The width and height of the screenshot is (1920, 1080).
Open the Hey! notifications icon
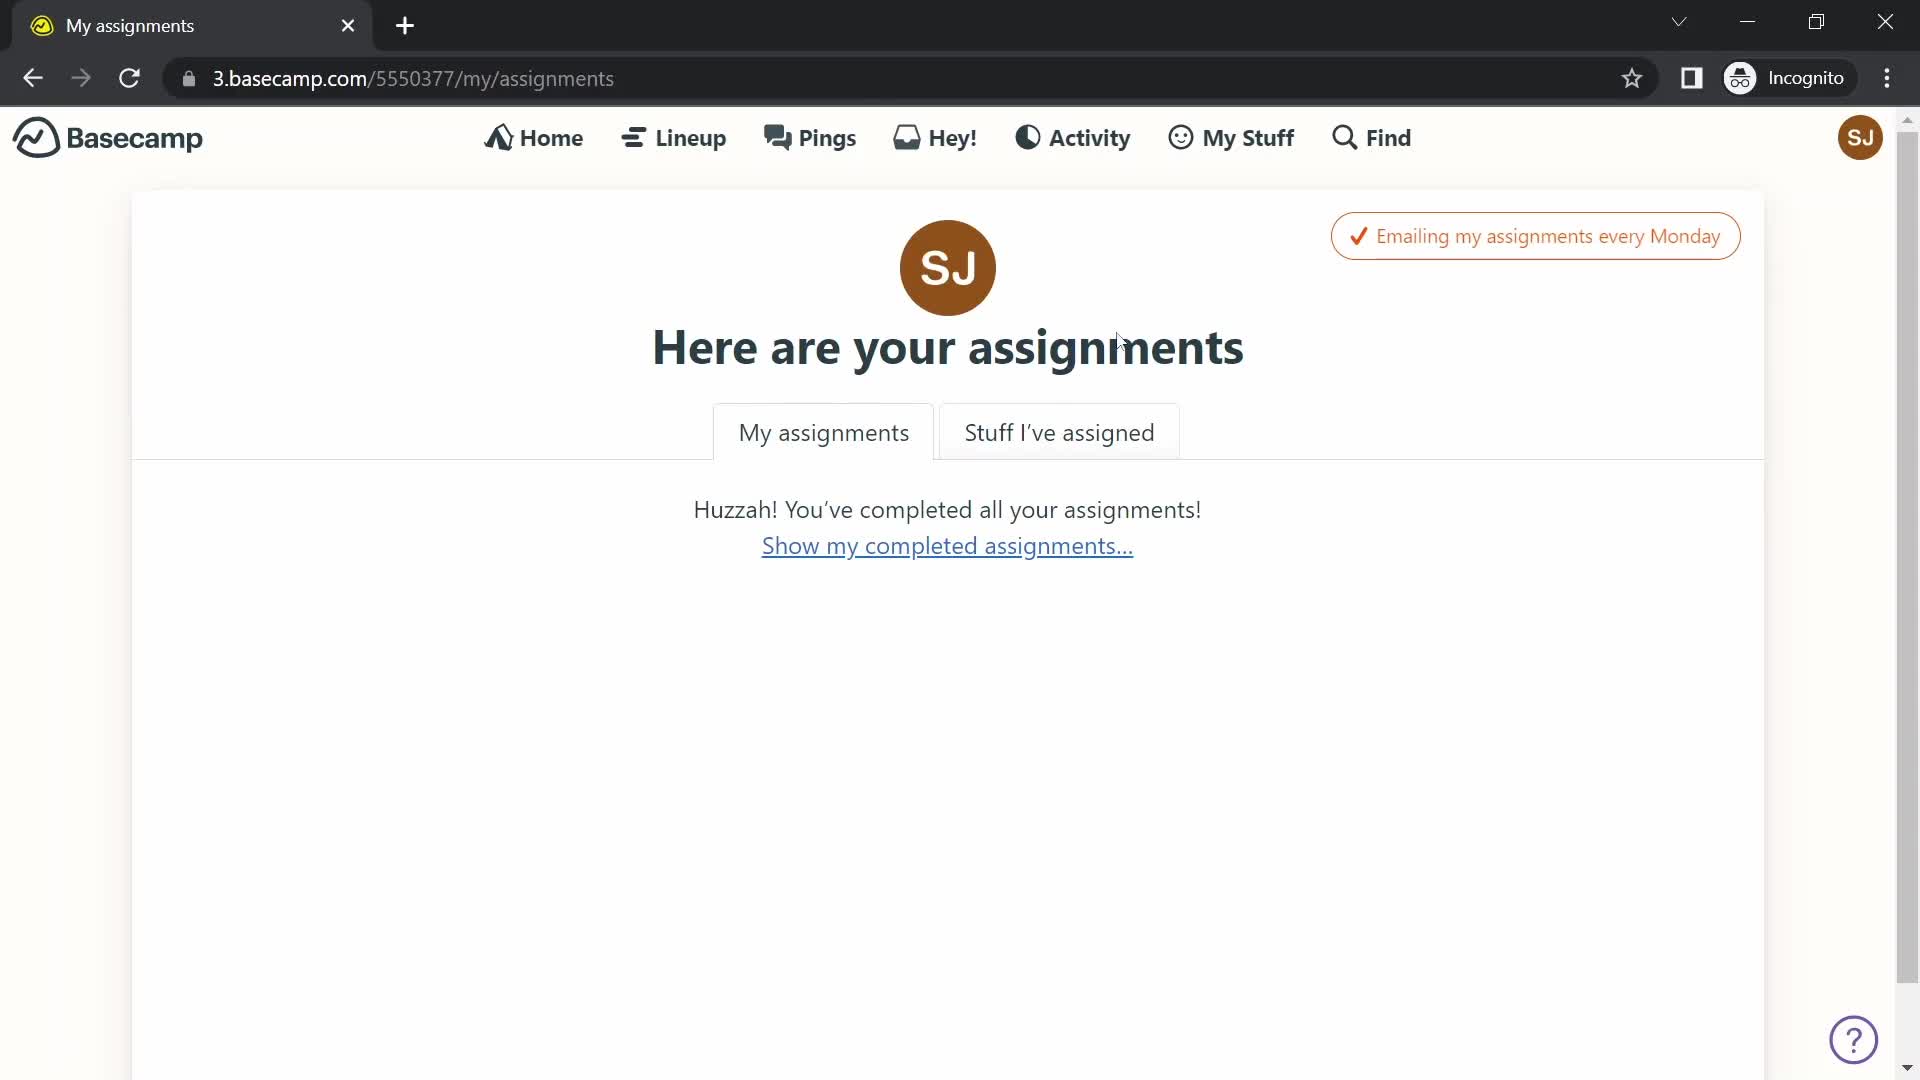click(x=938, y=137)
